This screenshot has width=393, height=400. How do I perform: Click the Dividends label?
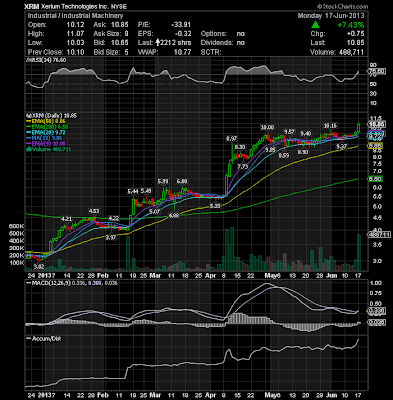tap(216, 43)
